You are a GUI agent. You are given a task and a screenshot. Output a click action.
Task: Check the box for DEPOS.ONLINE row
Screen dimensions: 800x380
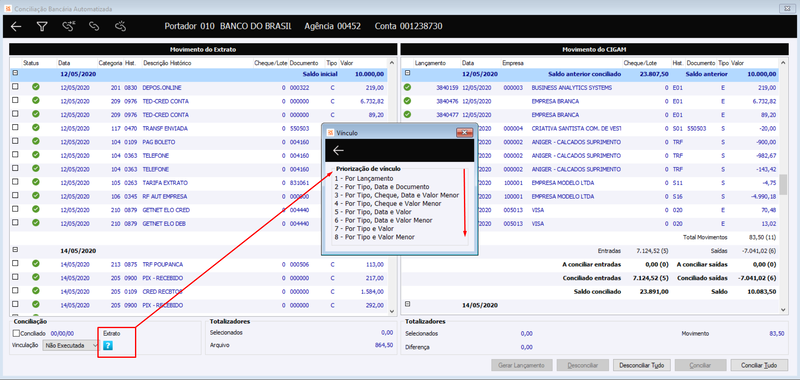tap(15, 87)
